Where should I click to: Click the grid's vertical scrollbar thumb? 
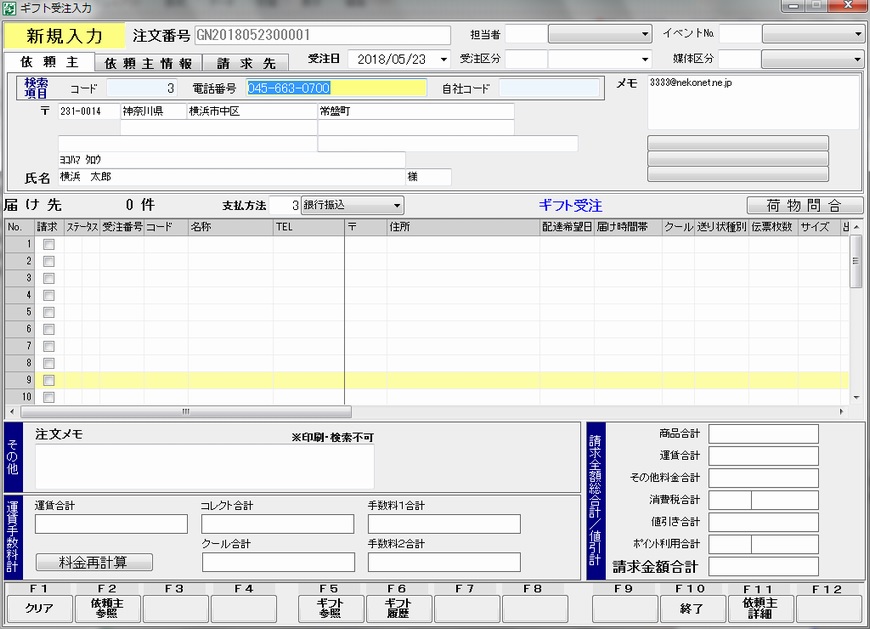click(x=856, y=261)
